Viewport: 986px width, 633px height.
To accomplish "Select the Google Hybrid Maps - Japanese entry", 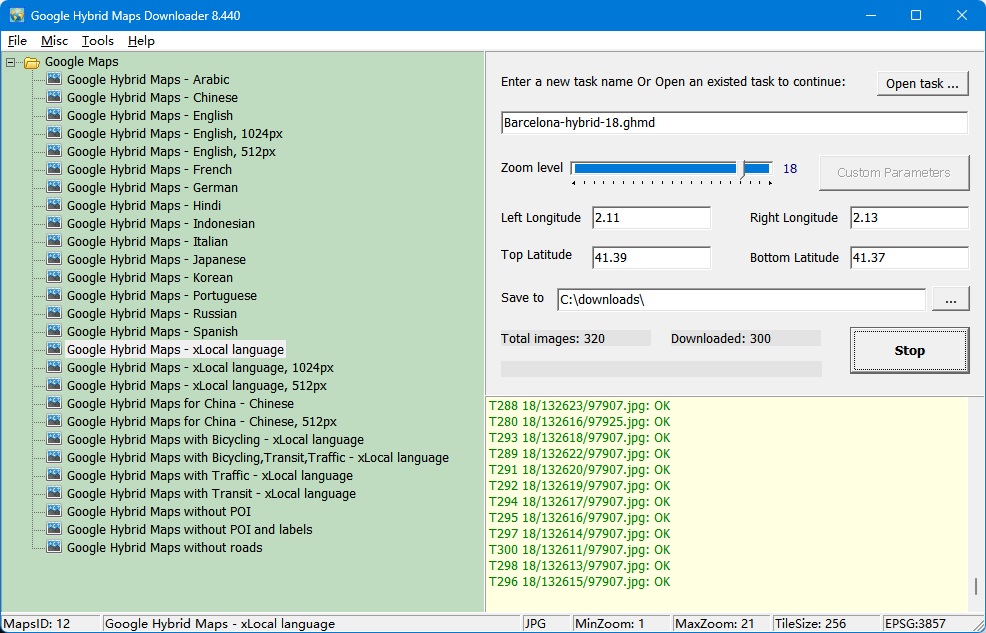I will (156, 259).
